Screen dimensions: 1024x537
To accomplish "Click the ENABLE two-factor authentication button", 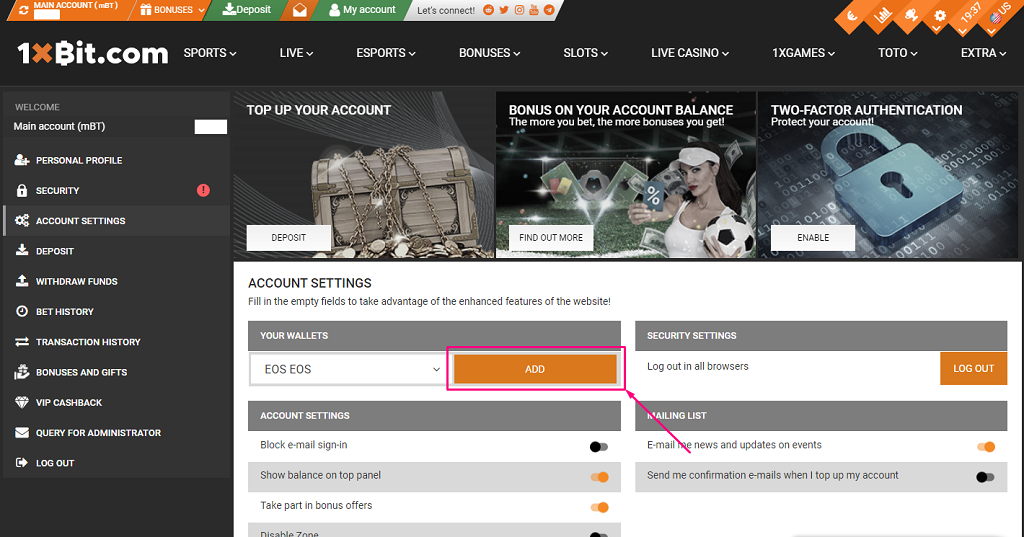I will click(x=813, y=238).
